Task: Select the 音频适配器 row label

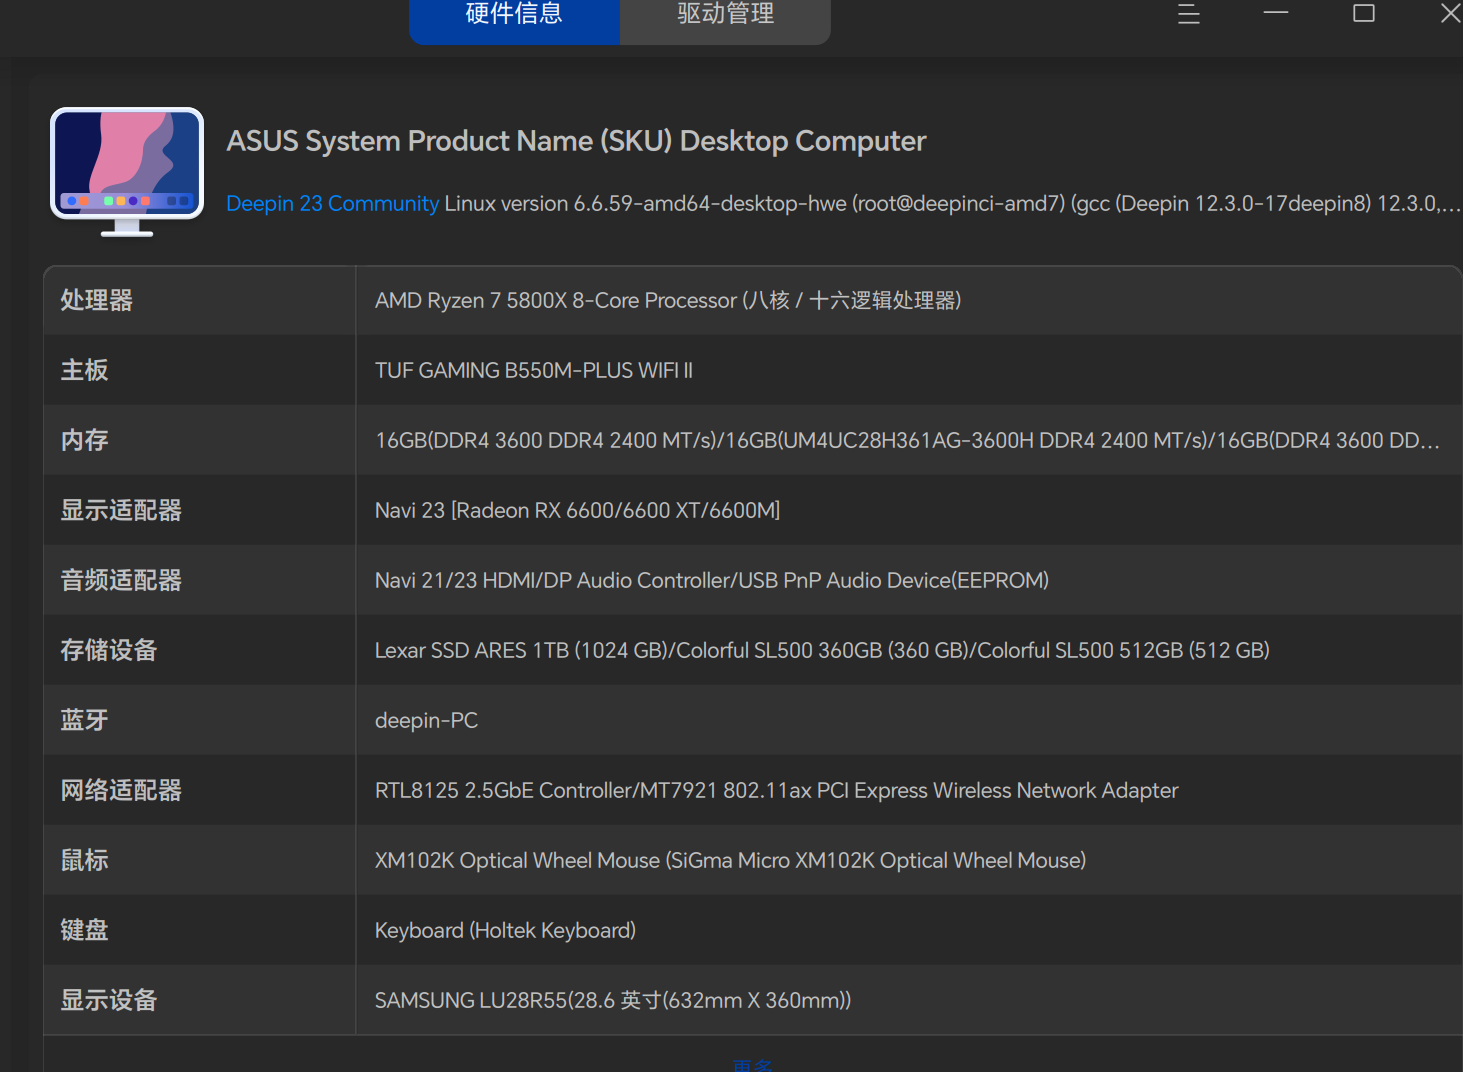Action: (x=121, y=580)
